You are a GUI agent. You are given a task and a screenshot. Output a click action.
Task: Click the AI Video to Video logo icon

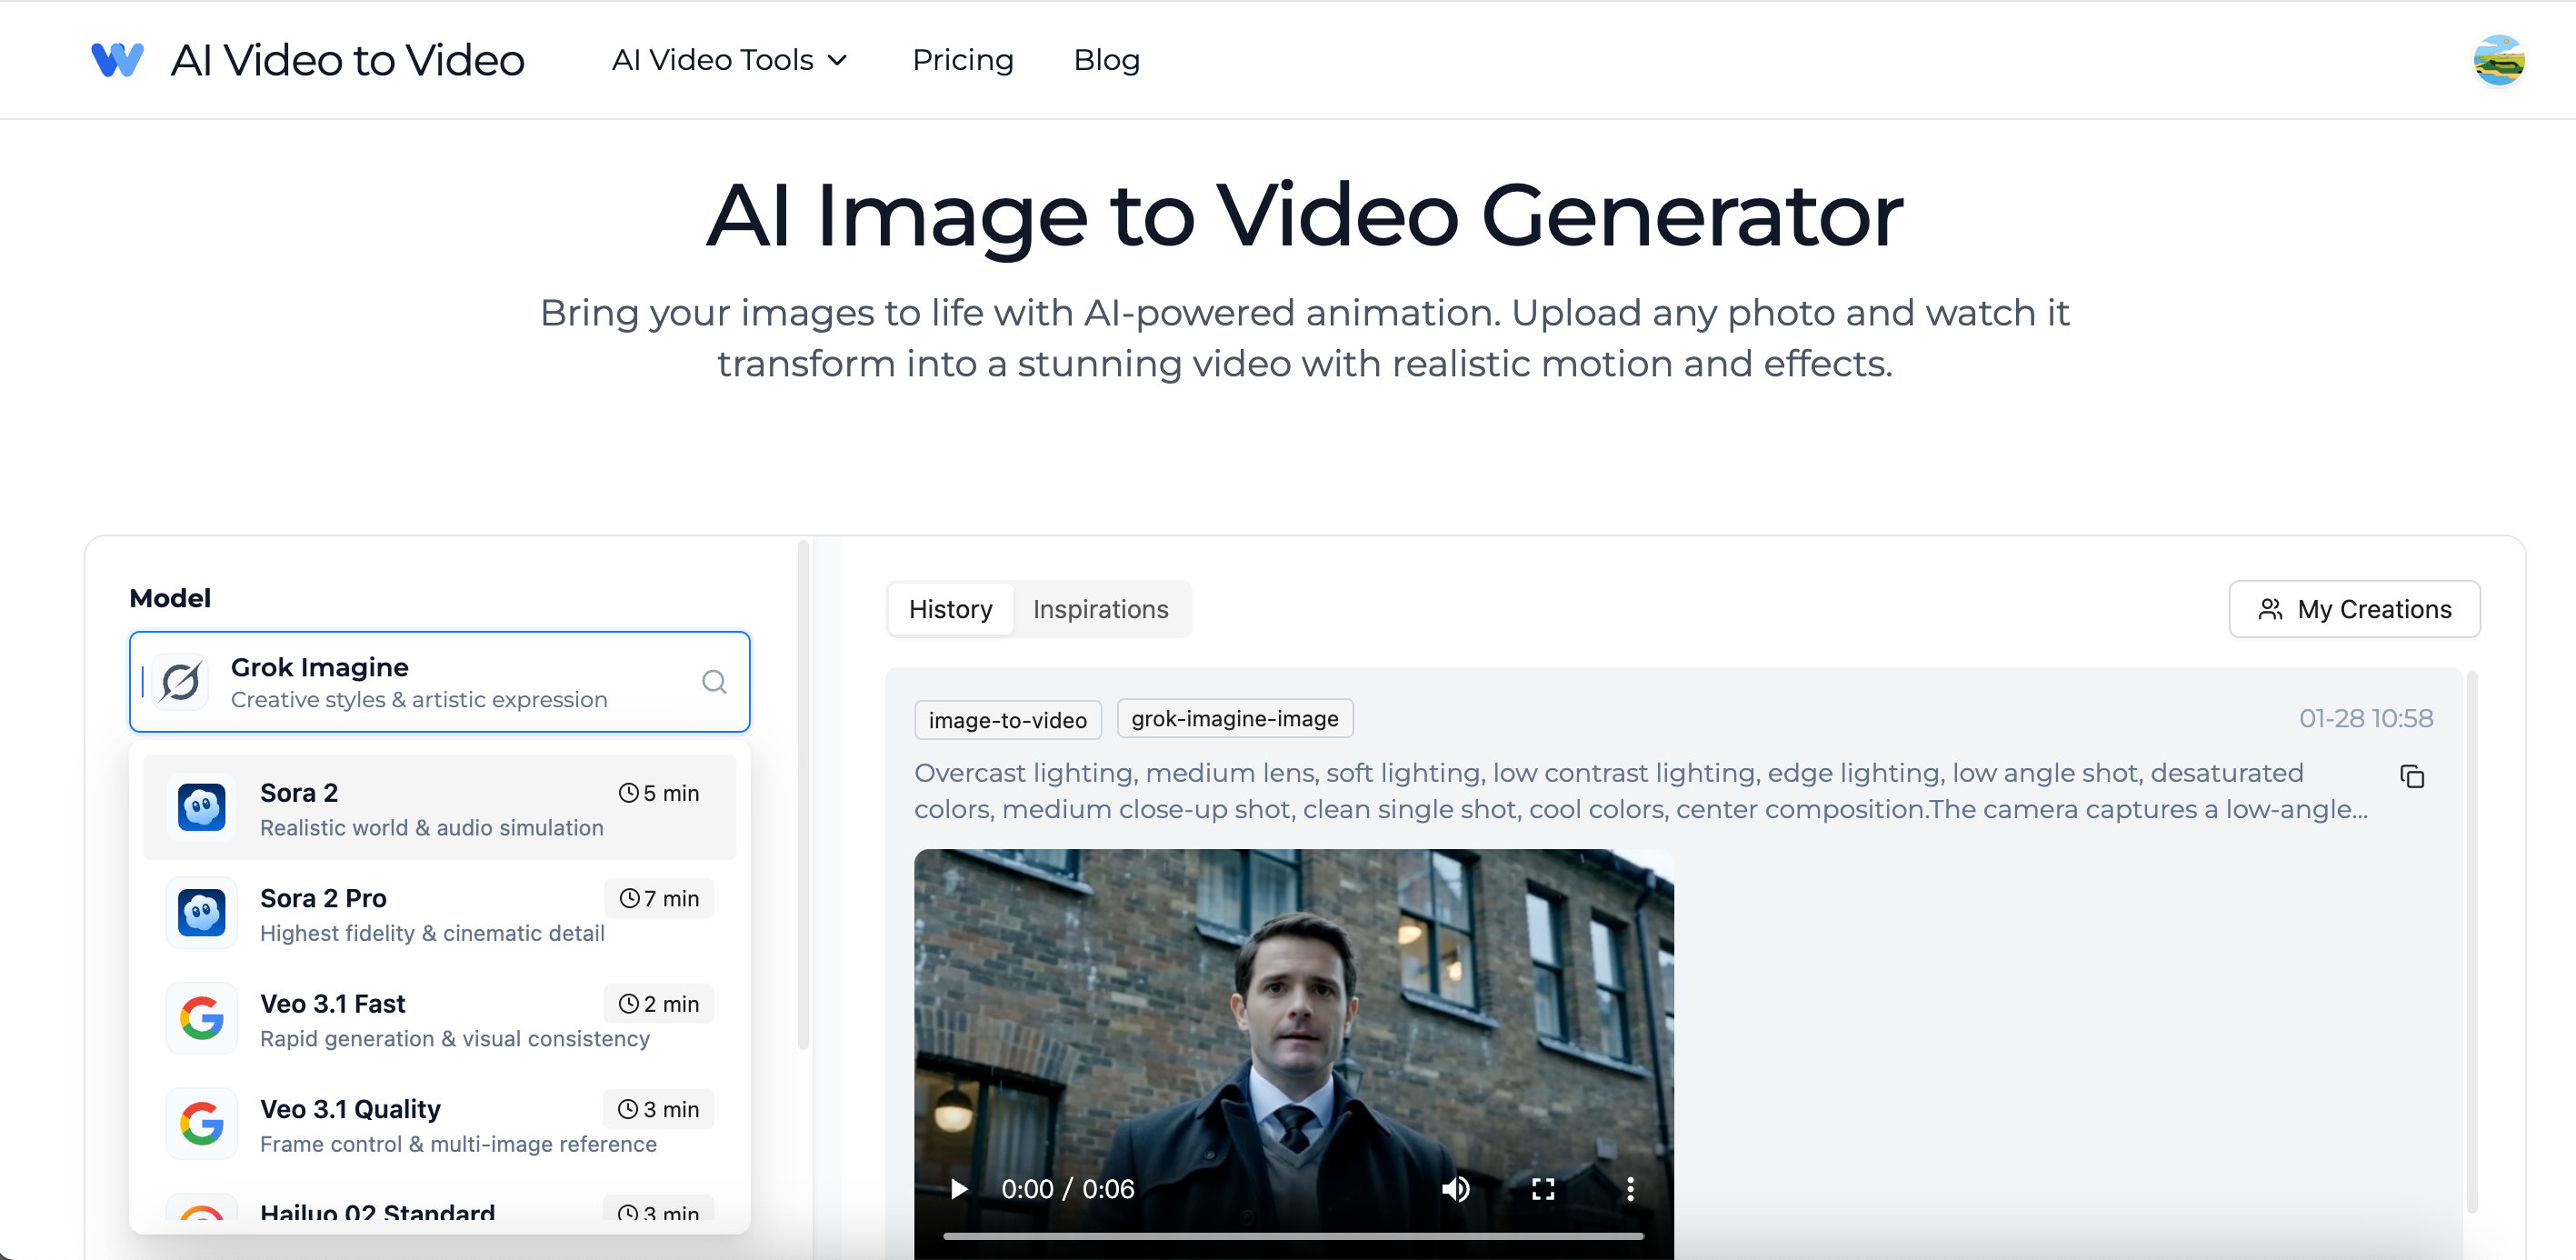point(117,59)
